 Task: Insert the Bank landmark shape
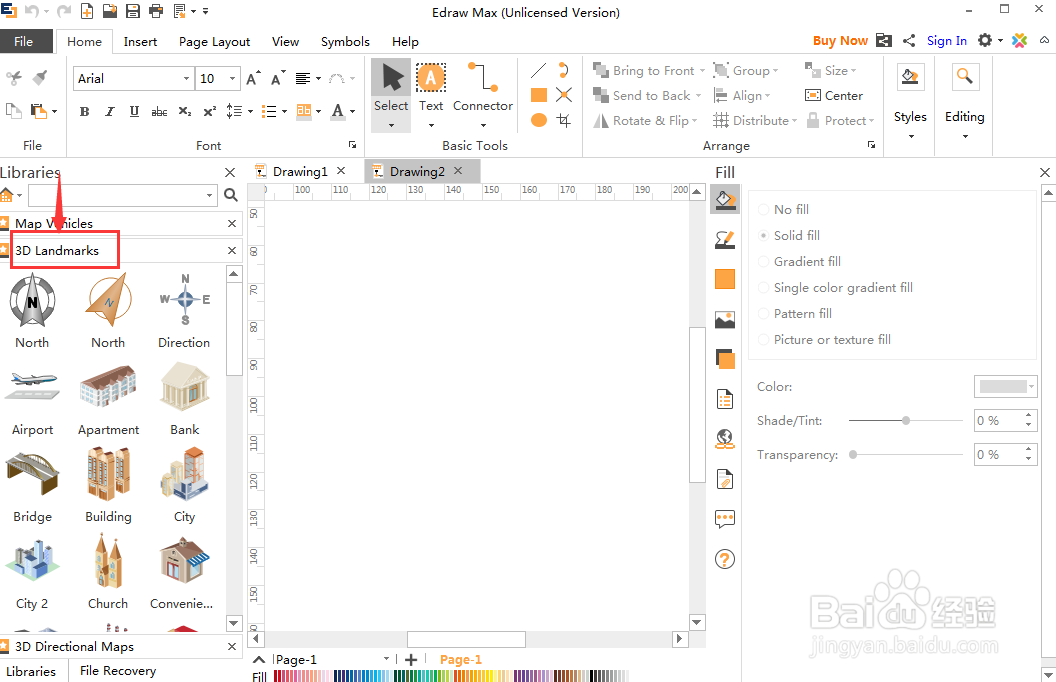coord(185,400)
